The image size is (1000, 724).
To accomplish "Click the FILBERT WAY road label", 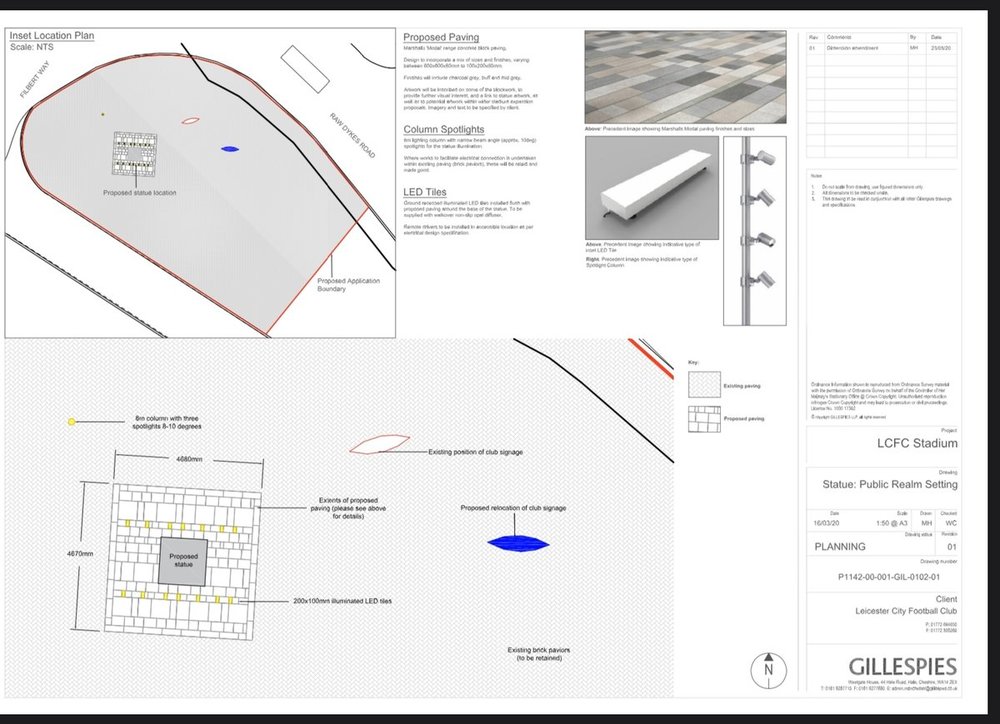I will coord(34,80).
